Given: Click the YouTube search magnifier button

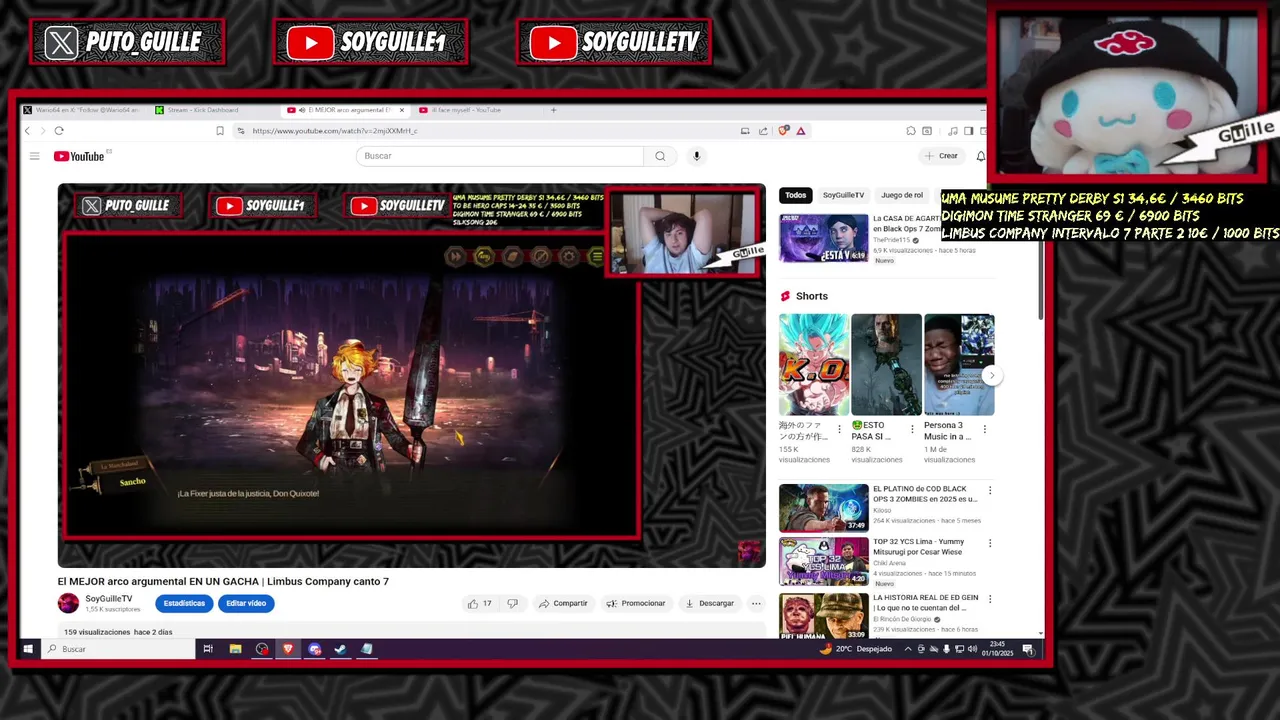Looking at the screenshot, I should 660,156.
